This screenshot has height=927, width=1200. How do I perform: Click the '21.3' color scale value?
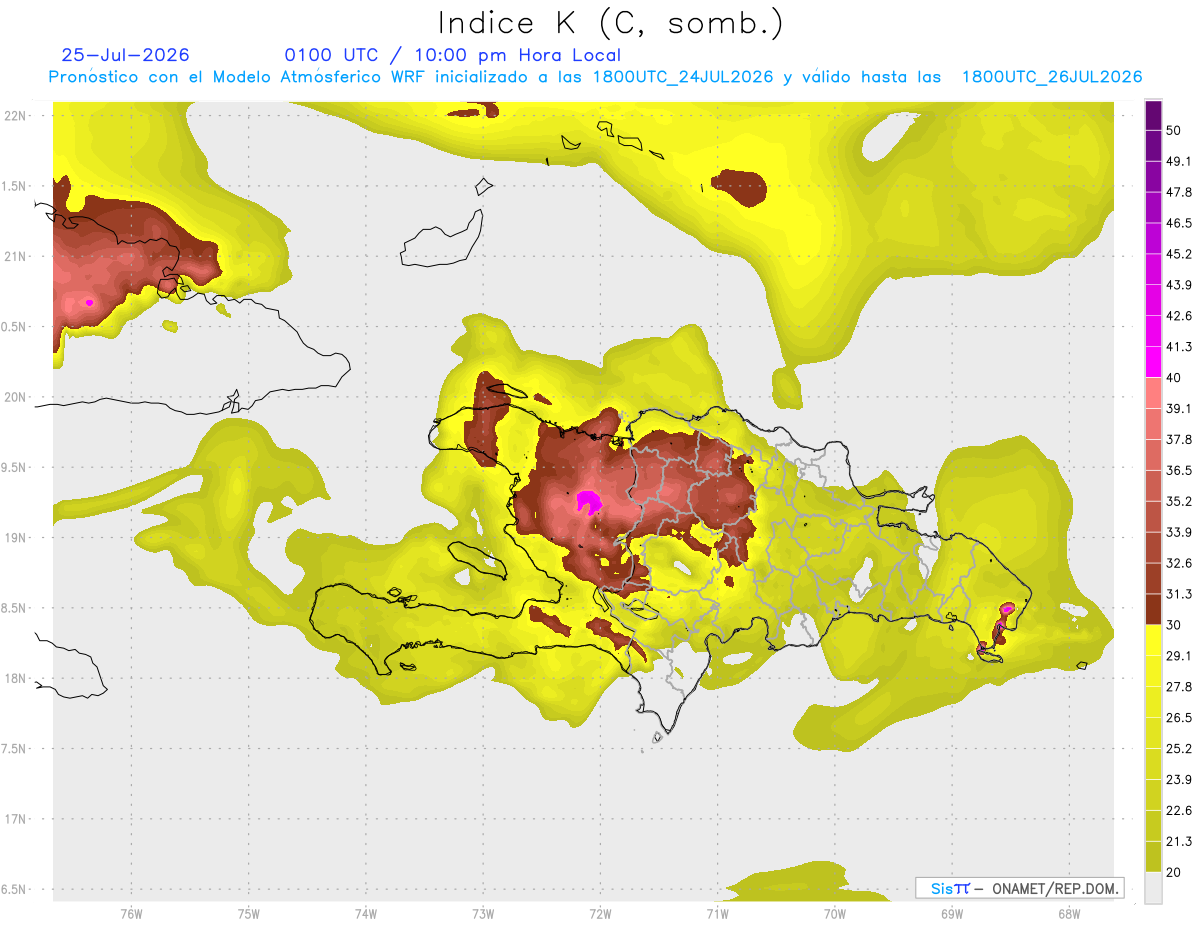pos(1179,841)
